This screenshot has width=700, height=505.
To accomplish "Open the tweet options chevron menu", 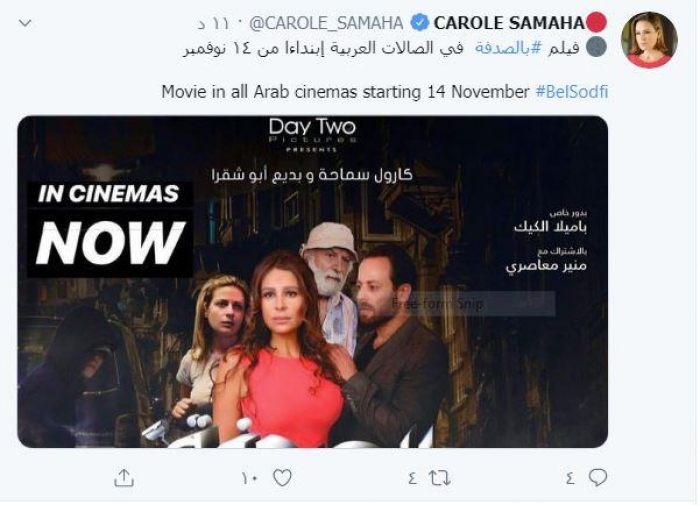I will tap(25, 23).
